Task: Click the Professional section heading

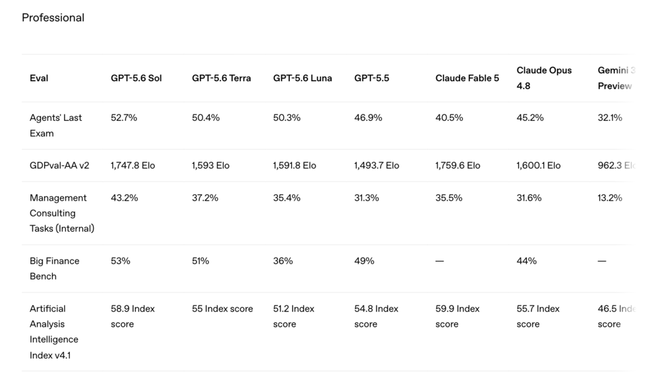Action: pyautogui.click(x=53, y=18)
